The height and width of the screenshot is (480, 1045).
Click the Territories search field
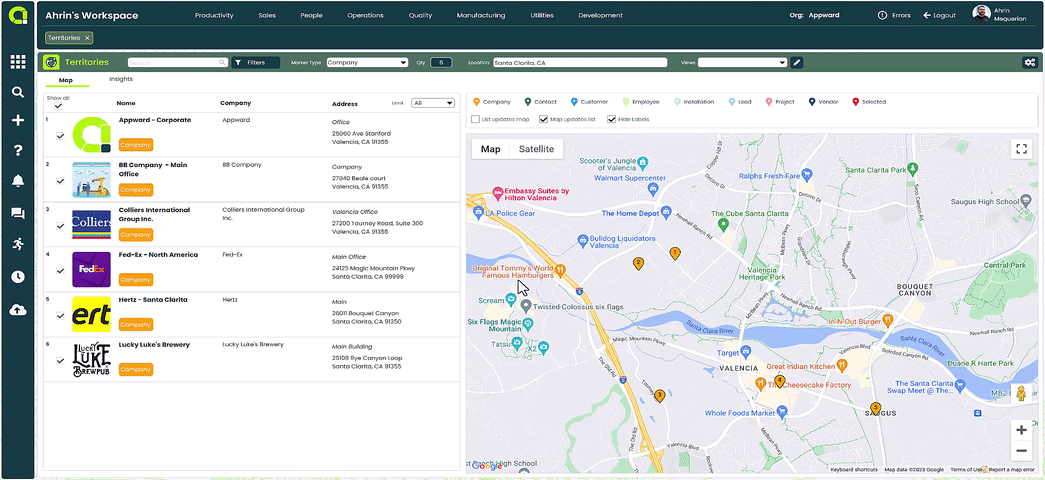pyautogui.click(x=177, y=62)
